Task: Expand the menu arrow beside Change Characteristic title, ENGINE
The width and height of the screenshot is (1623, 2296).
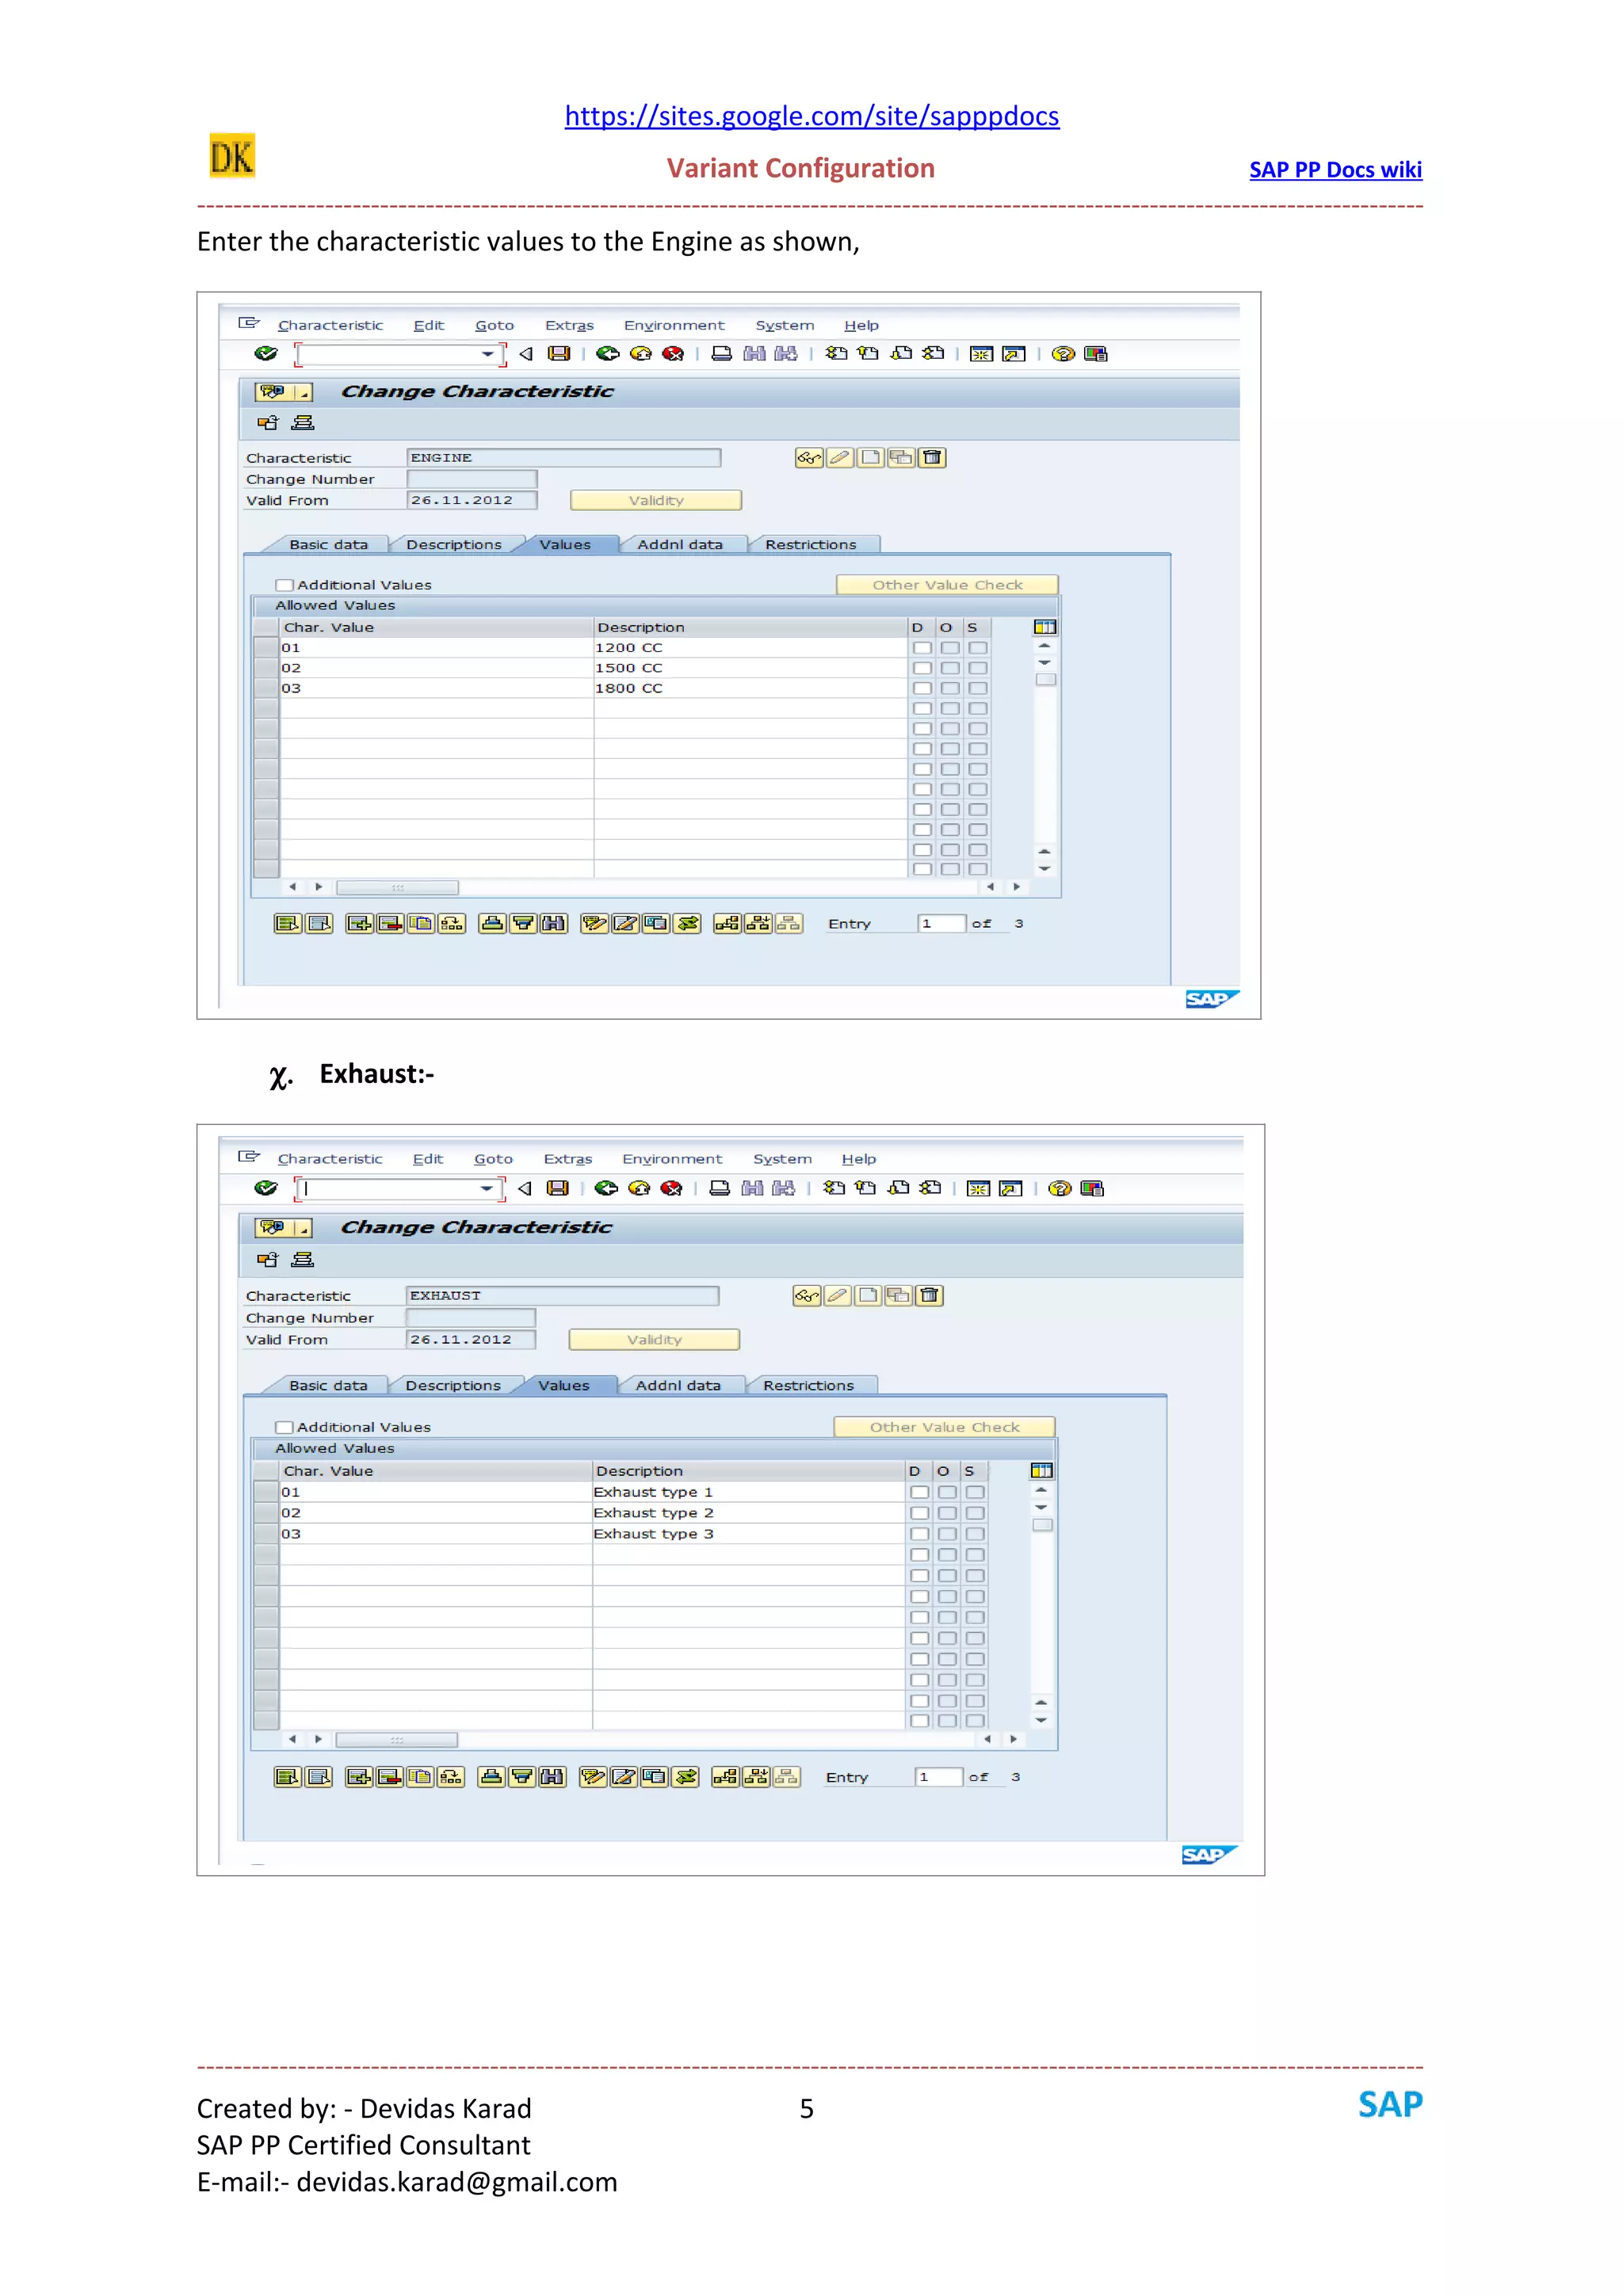Action: click(303, 392)
